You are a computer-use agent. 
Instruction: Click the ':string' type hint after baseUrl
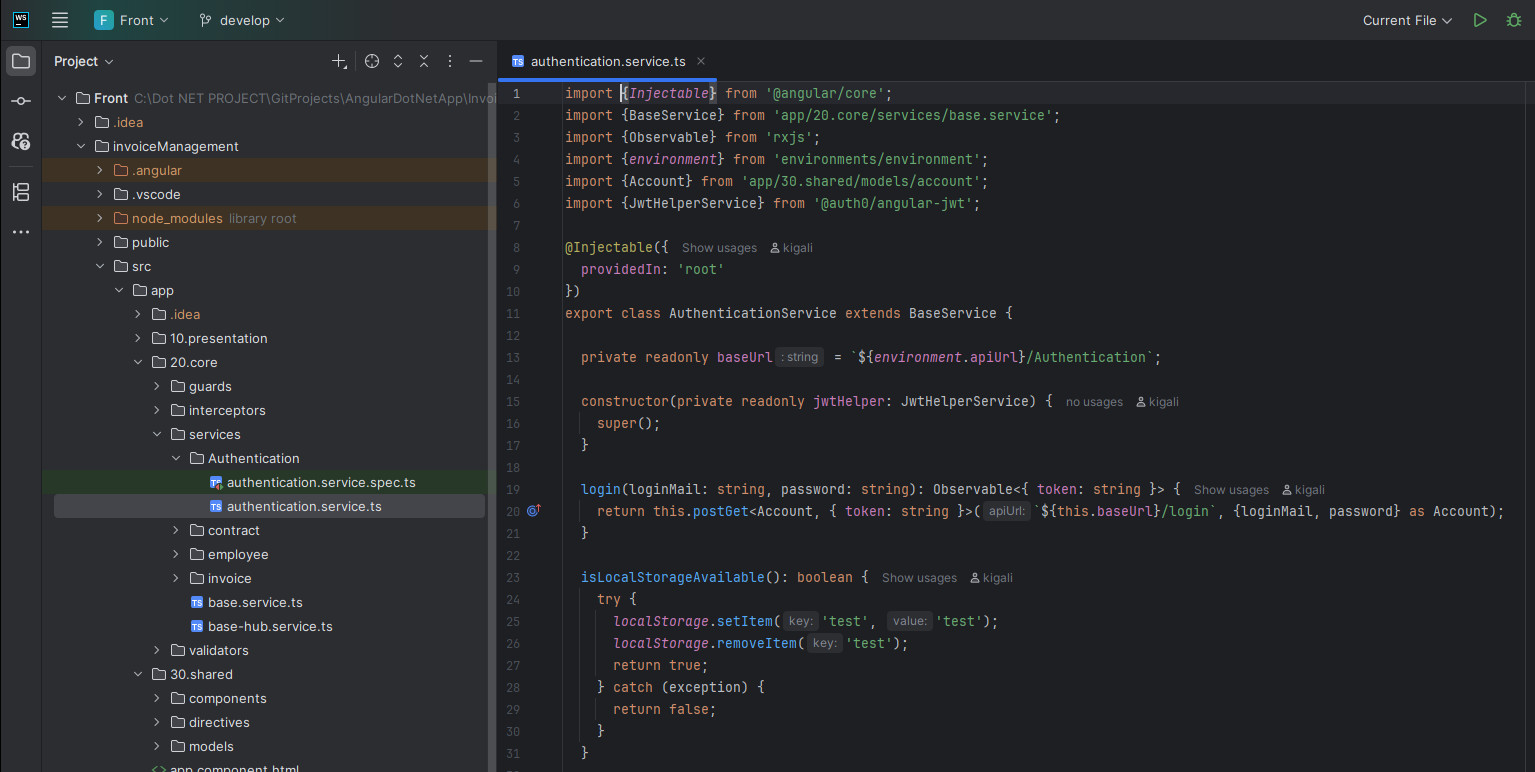(x=800, y=357)
